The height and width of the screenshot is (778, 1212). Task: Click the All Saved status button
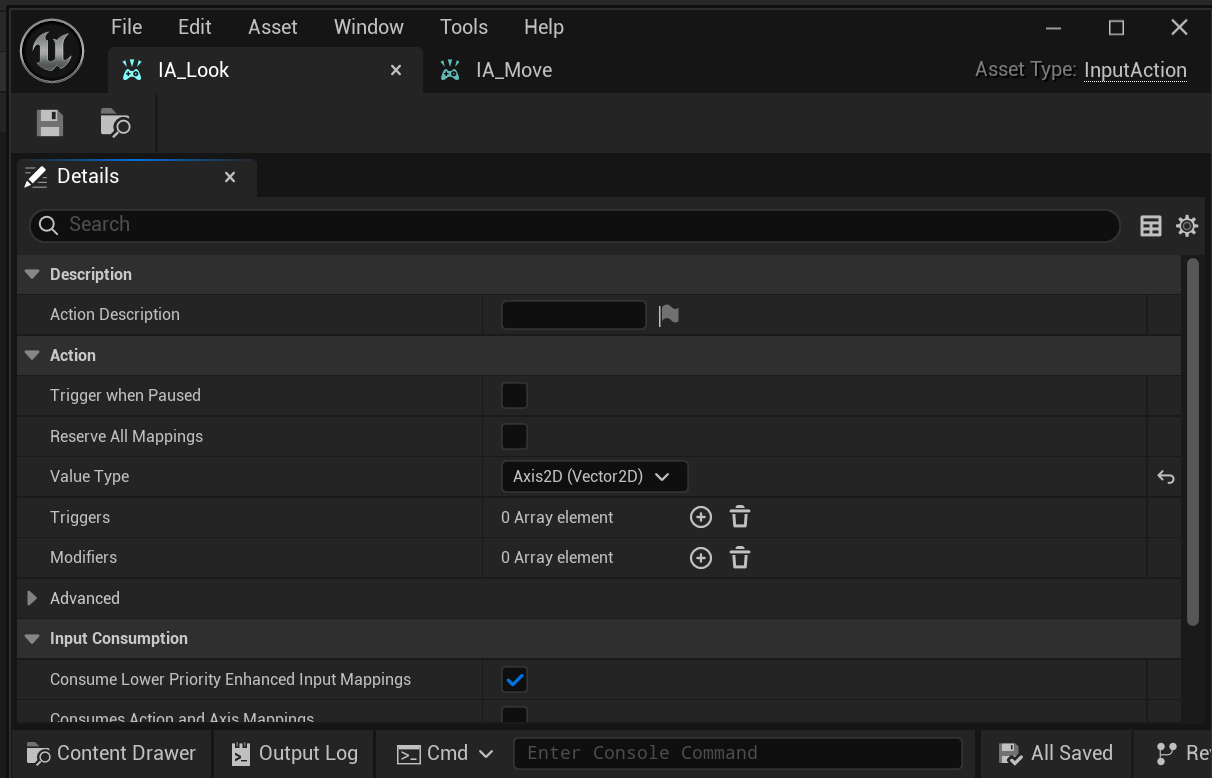(1057, 753)
